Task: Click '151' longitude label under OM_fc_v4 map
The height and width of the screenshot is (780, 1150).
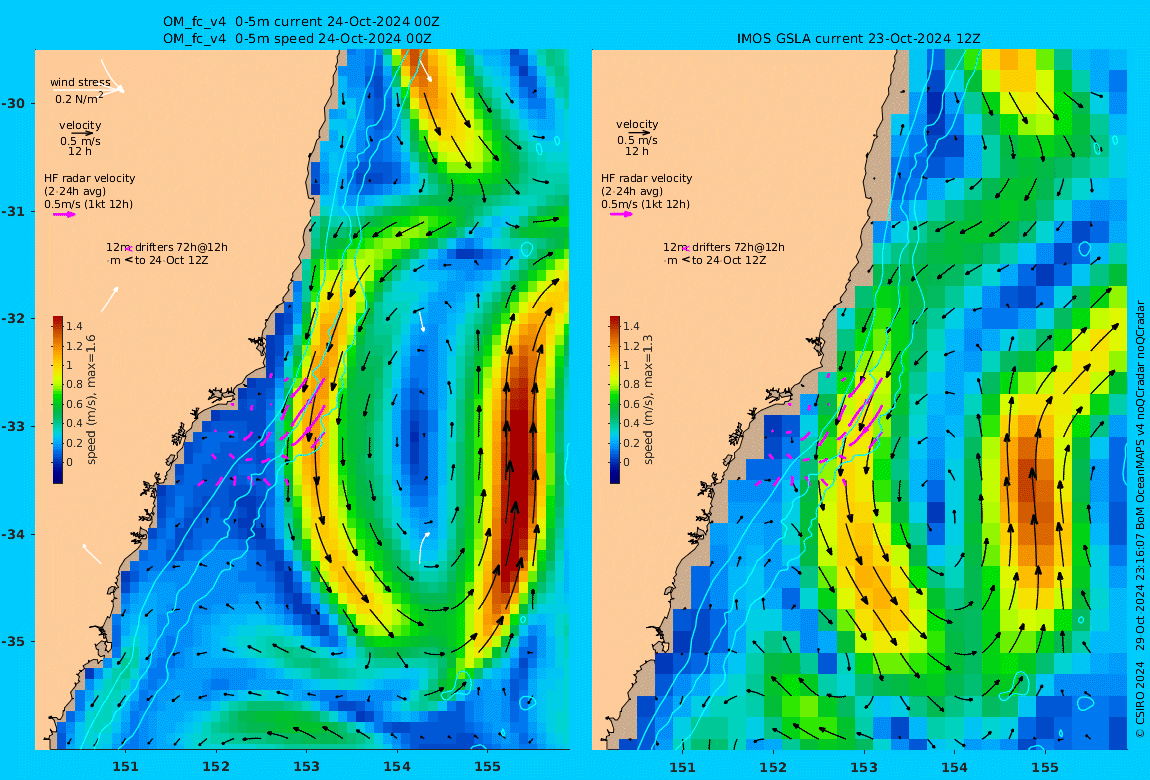Action: tap(125, 767)
